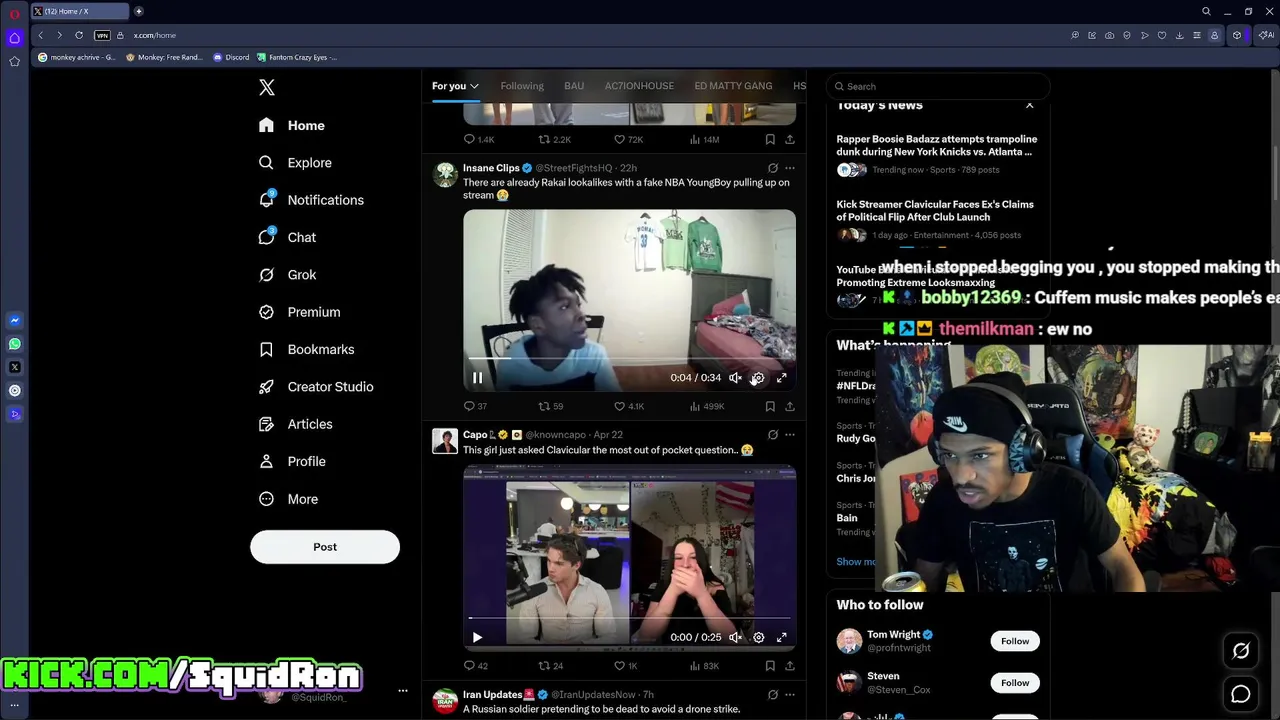Reply to the Capo post
The height and width of the screenshot is (720, 1280).
coord(476,666)
